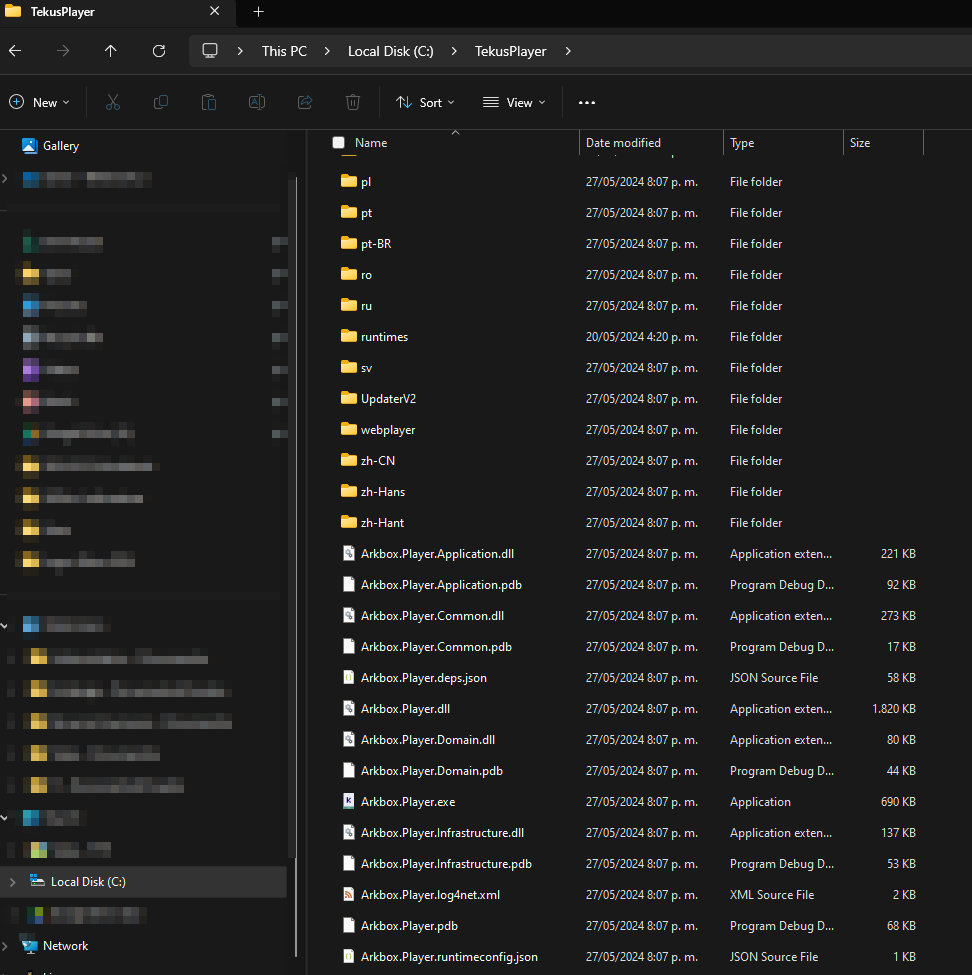Screen dimensions: 972x975
Task: Click the Back navigation arrow
Action: pos(15,51)
